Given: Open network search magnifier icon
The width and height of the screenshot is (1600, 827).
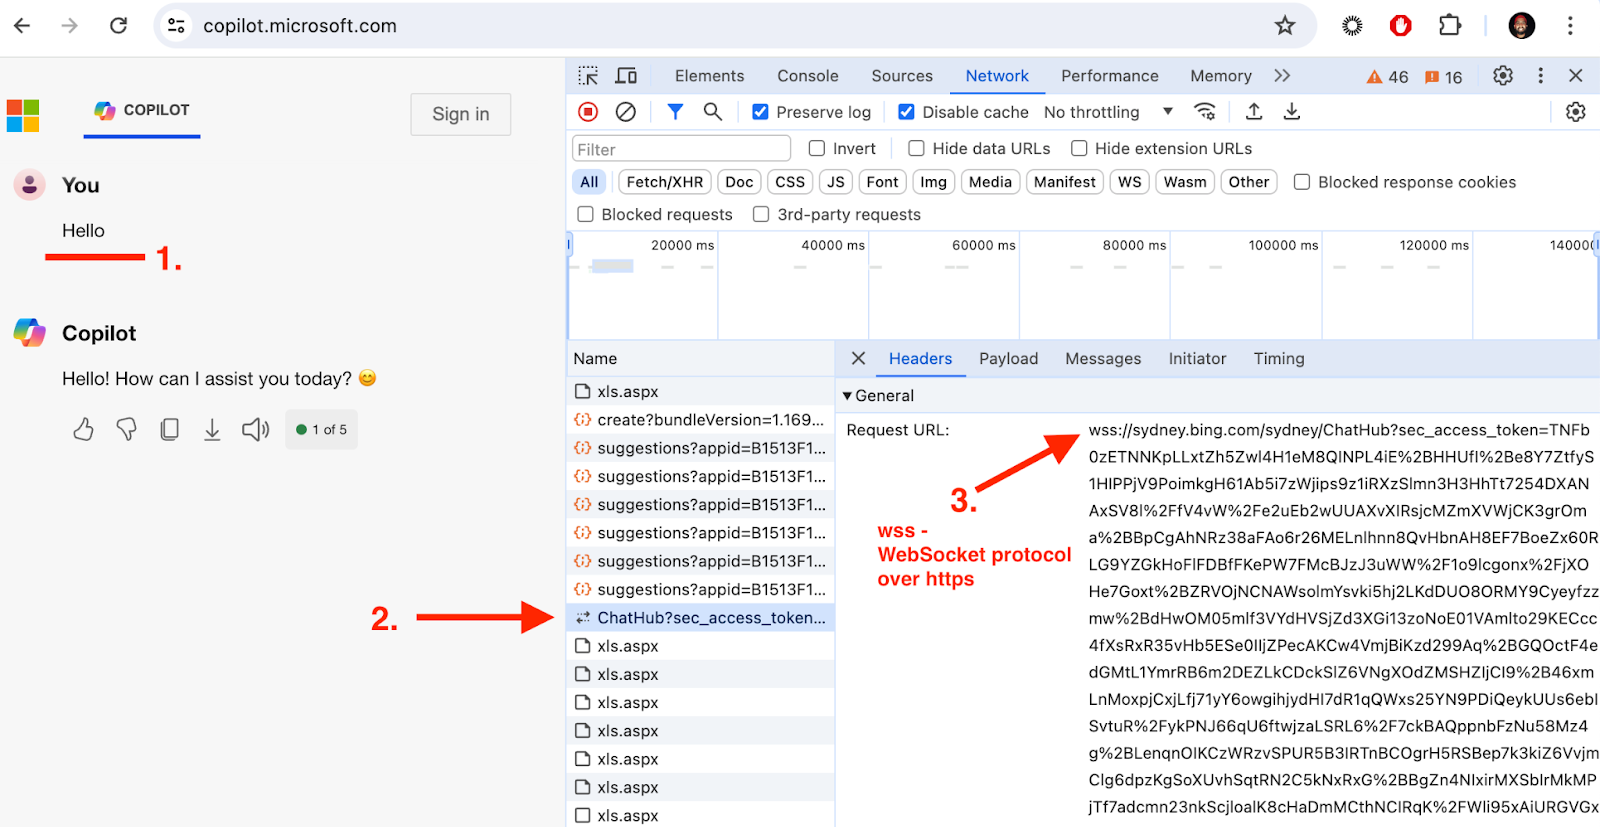Looking at the screenshot, I should point(713,112).
